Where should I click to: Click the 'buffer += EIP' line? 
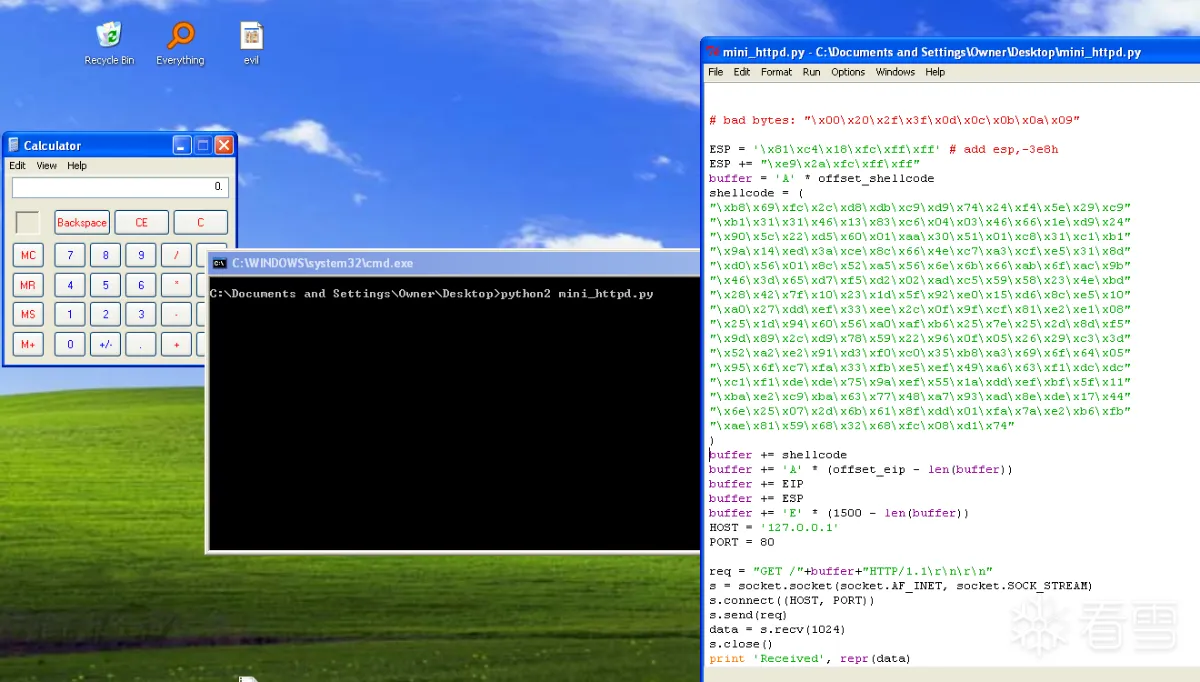pyautogui.click(x=756, y=484)
